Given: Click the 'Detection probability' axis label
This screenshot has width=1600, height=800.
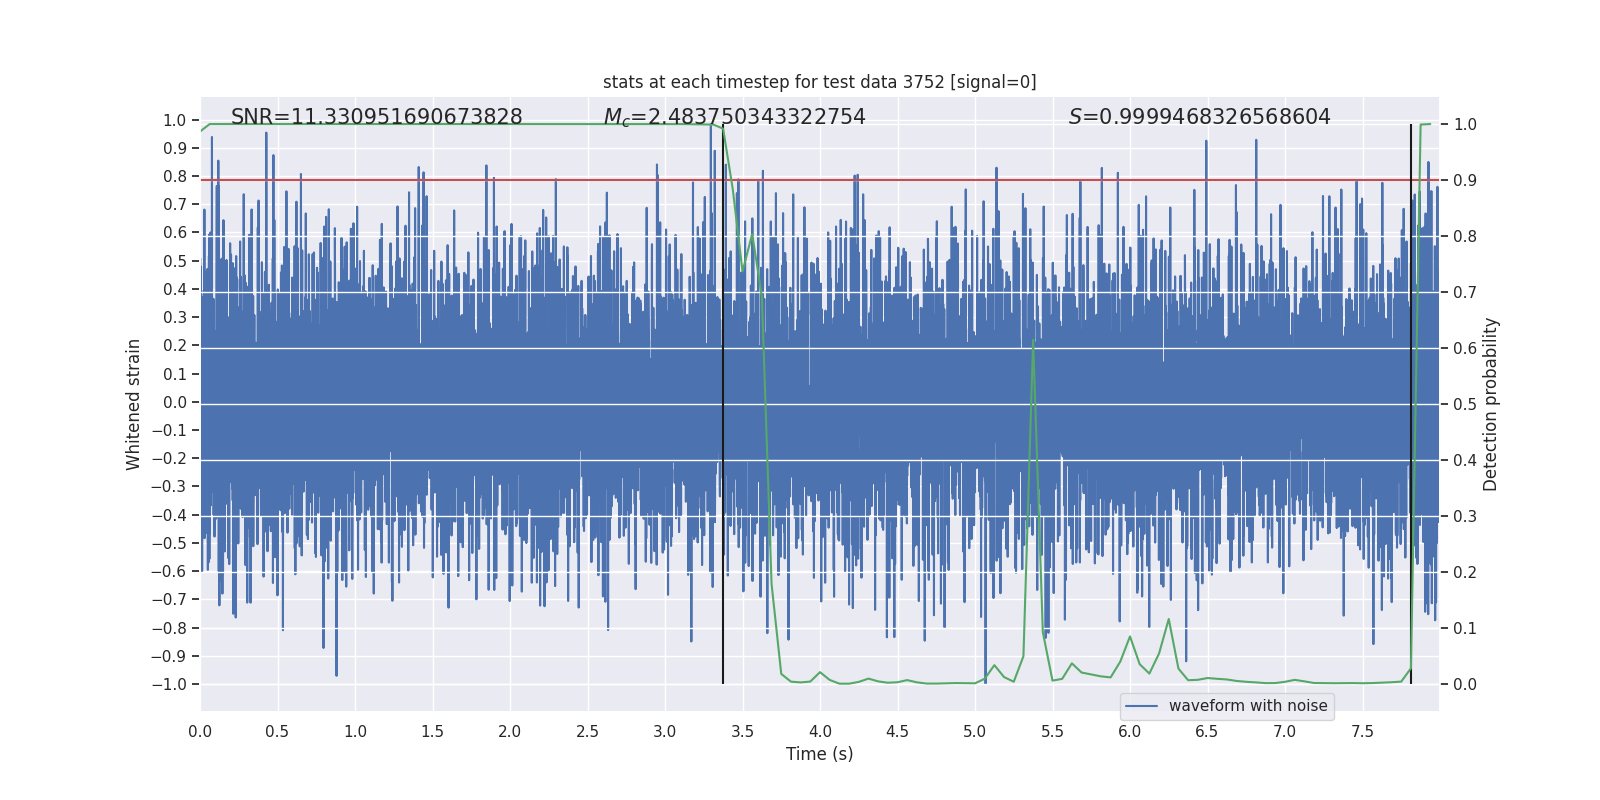Looking at the screenshot, I should (x=1491, y=404).
